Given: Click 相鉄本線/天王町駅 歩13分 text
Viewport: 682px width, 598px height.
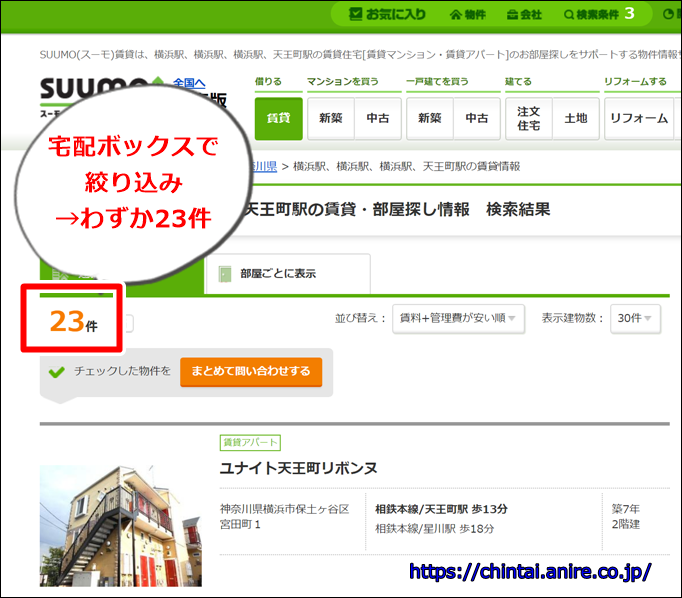Looking at the screenshot, I should point(441,509).
